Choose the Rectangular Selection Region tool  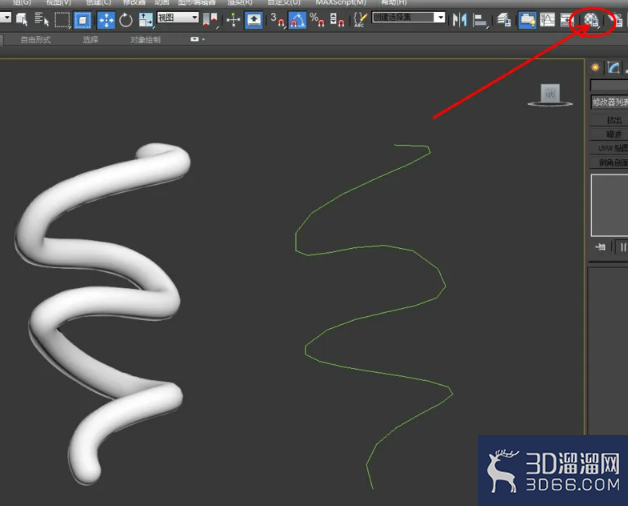[62, 20]
